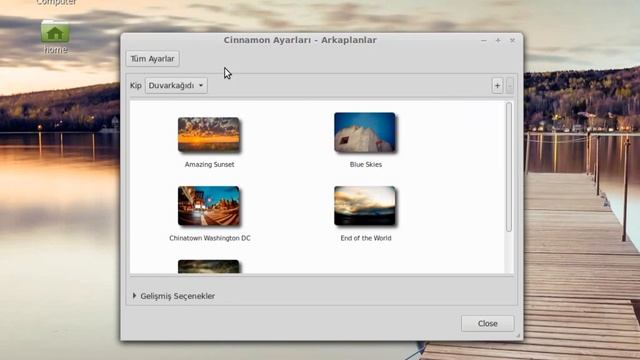Screen dimensions: 640x360
Task: Pick the End of the World thumbnail
Action: coord(365,206)
